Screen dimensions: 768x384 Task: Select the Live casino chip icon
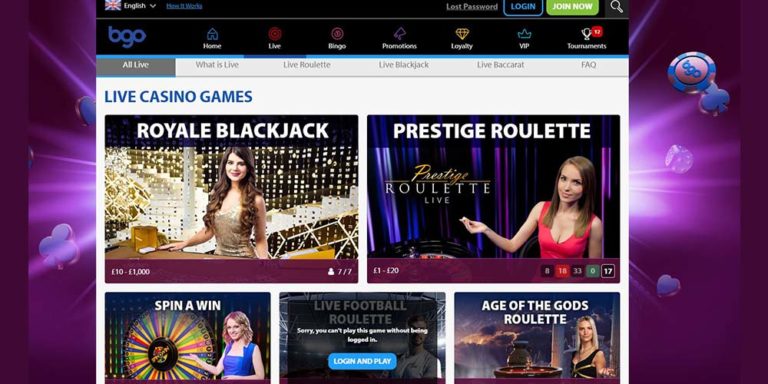pos(275,34)
